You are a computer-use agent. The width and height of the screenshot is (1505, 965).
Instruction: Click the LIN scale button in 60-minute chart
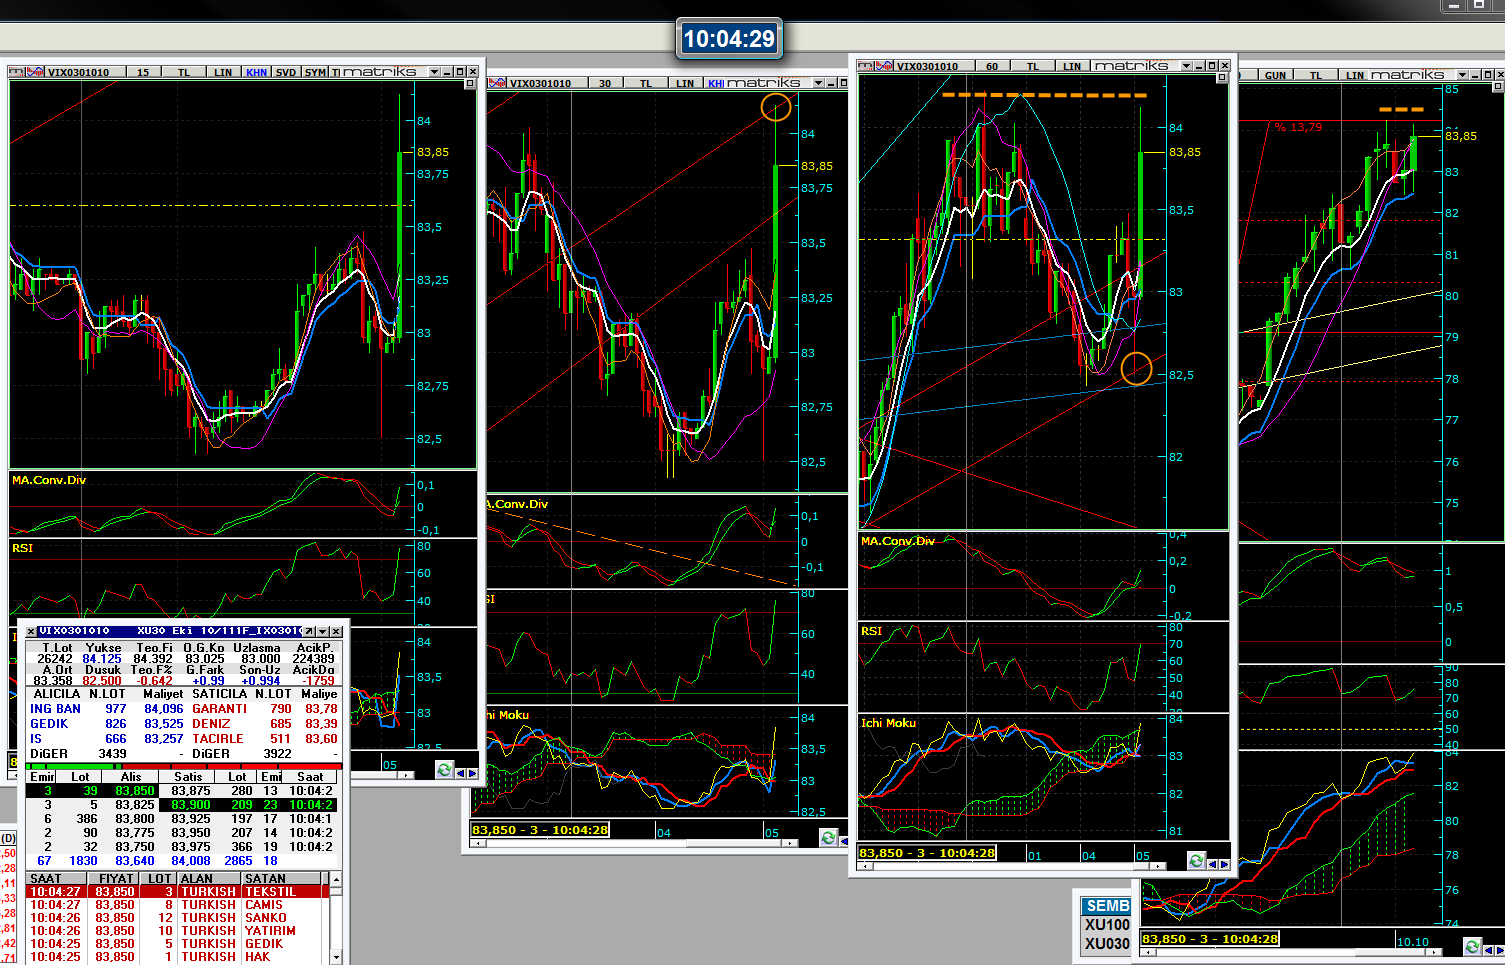coord(1072,66)
